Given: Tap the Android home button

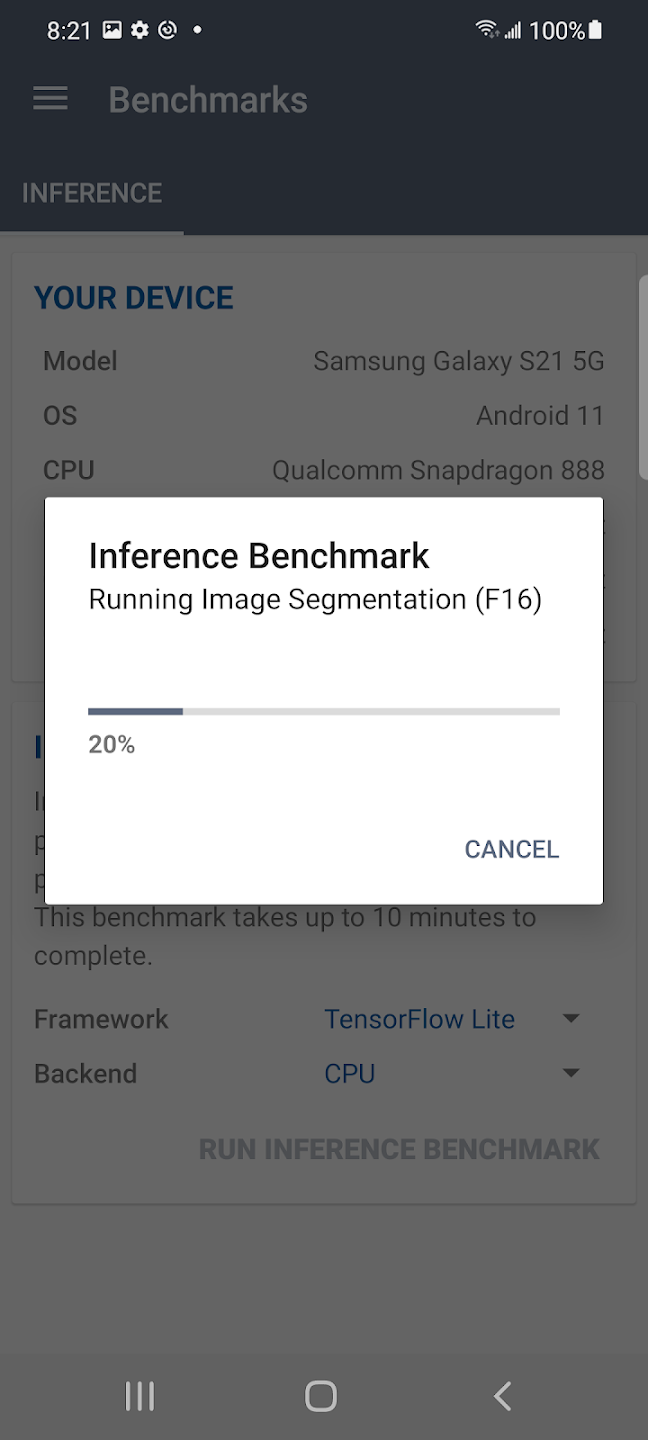Looking at the screenshot, I should pos(321,1396).
